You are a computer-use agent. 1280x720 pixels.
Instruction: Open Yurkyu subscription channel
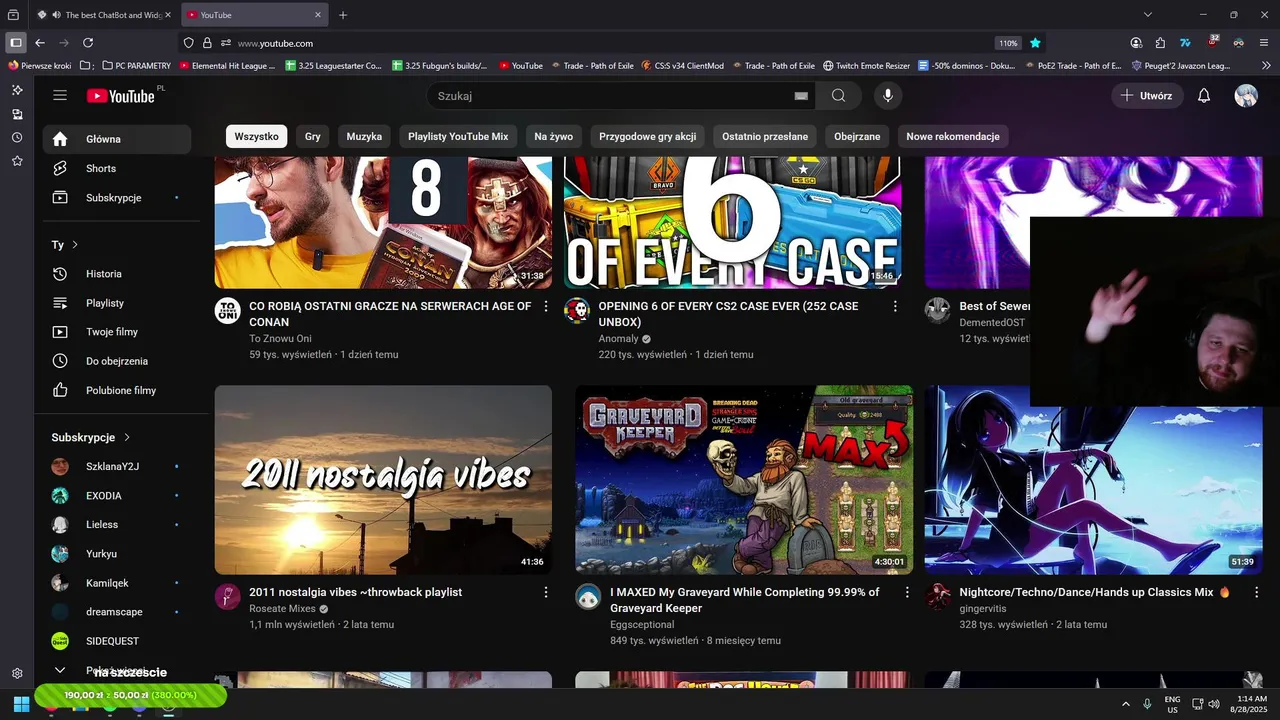tap(117, 553)
